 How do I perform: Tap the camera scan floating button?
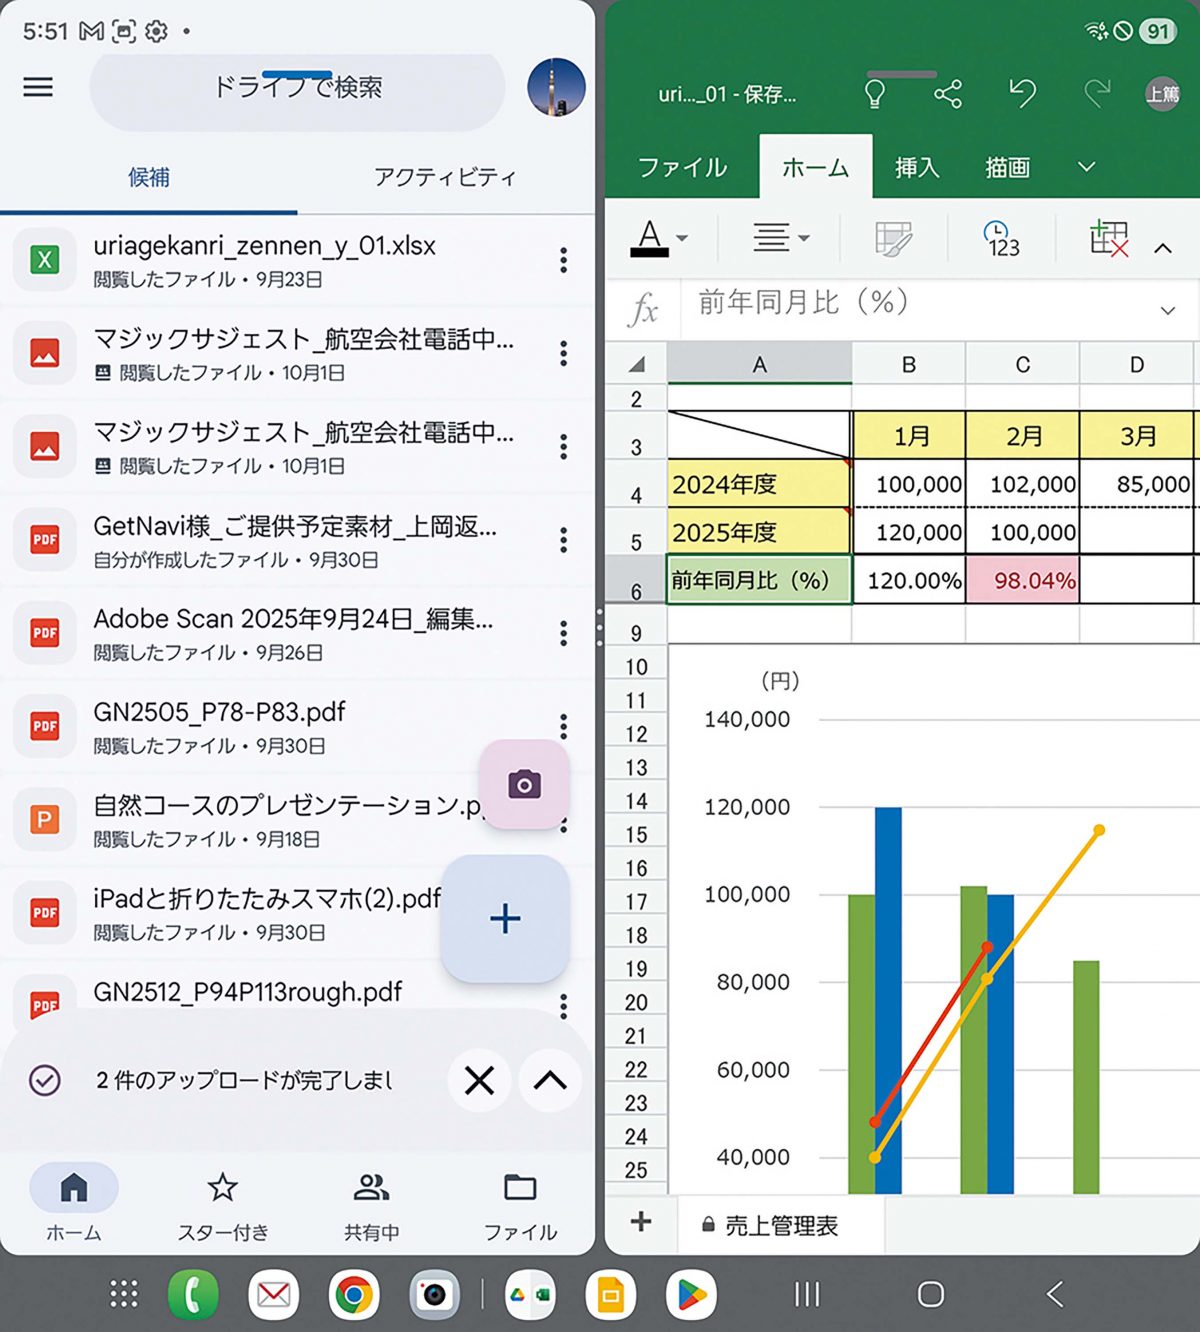pyautogui.click(x=524, y=785)
